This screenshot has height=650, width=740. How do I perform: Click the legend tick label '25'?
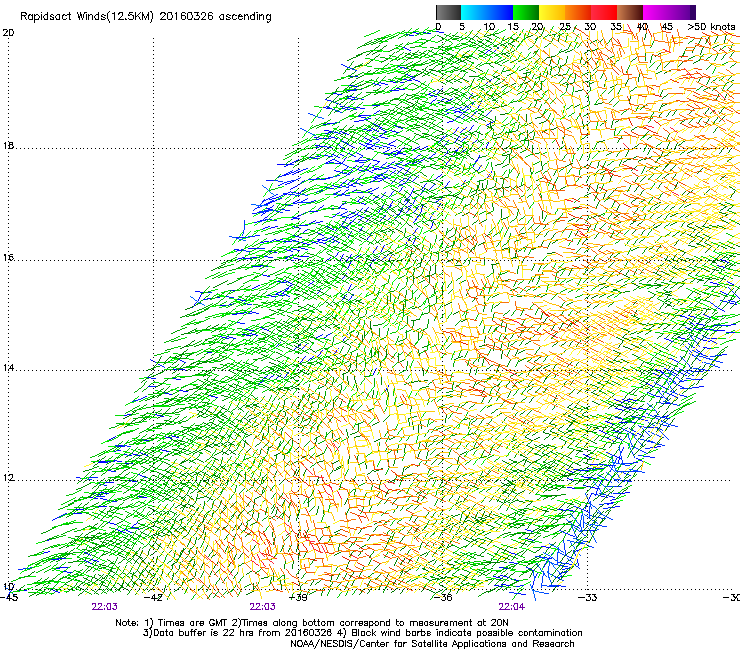565,26
